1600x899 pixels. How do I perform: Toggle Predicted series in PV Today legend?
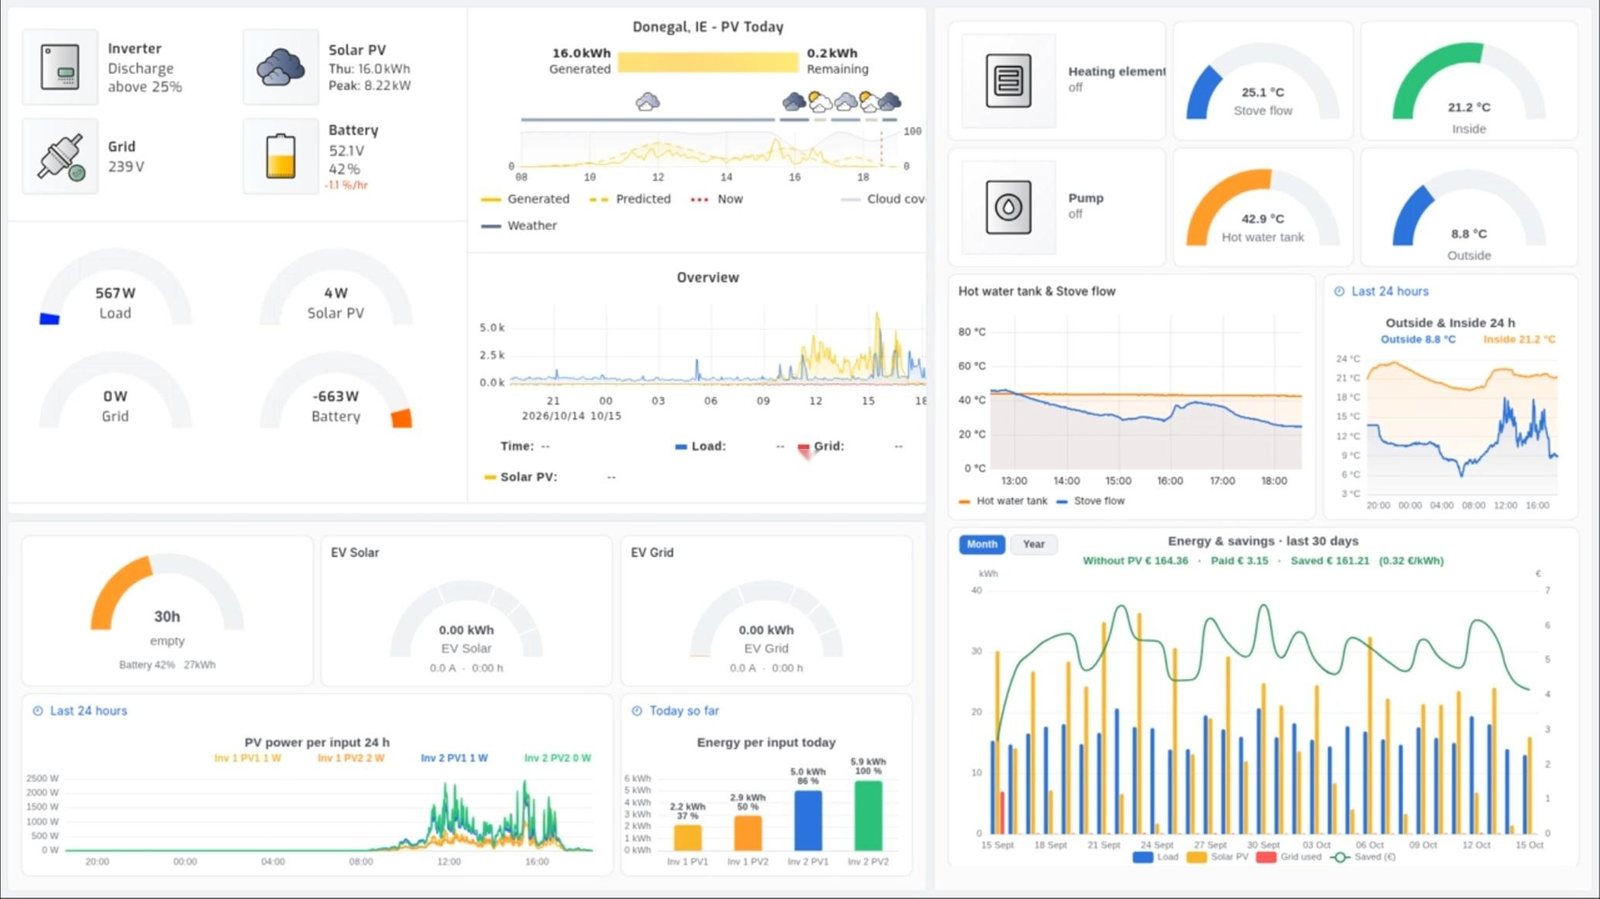pyautogui.click(x=630, y=199)
